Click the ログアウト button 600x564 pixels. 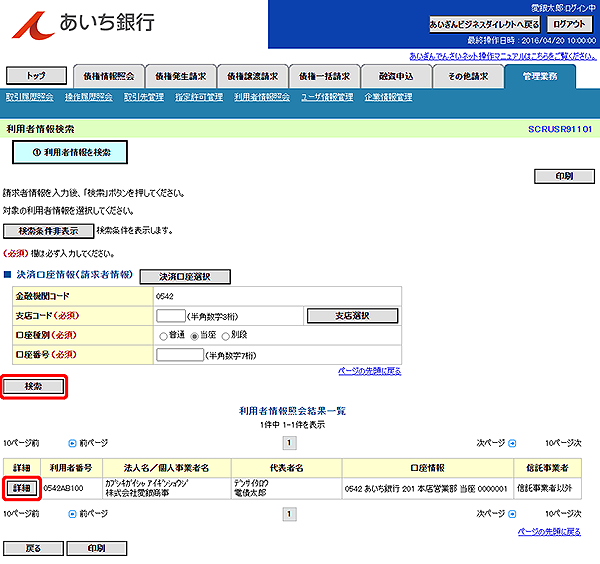pos(569,25)
